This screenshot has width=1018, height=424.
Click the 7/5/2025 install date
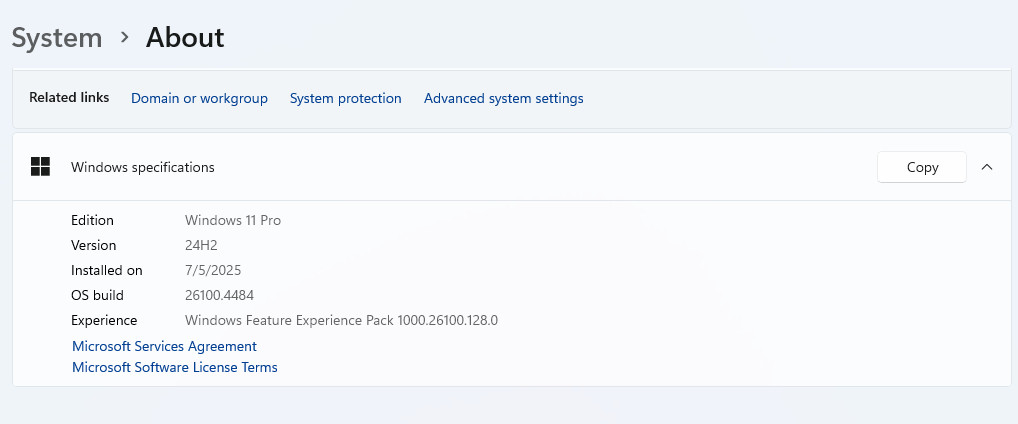[x=213, y=270]
